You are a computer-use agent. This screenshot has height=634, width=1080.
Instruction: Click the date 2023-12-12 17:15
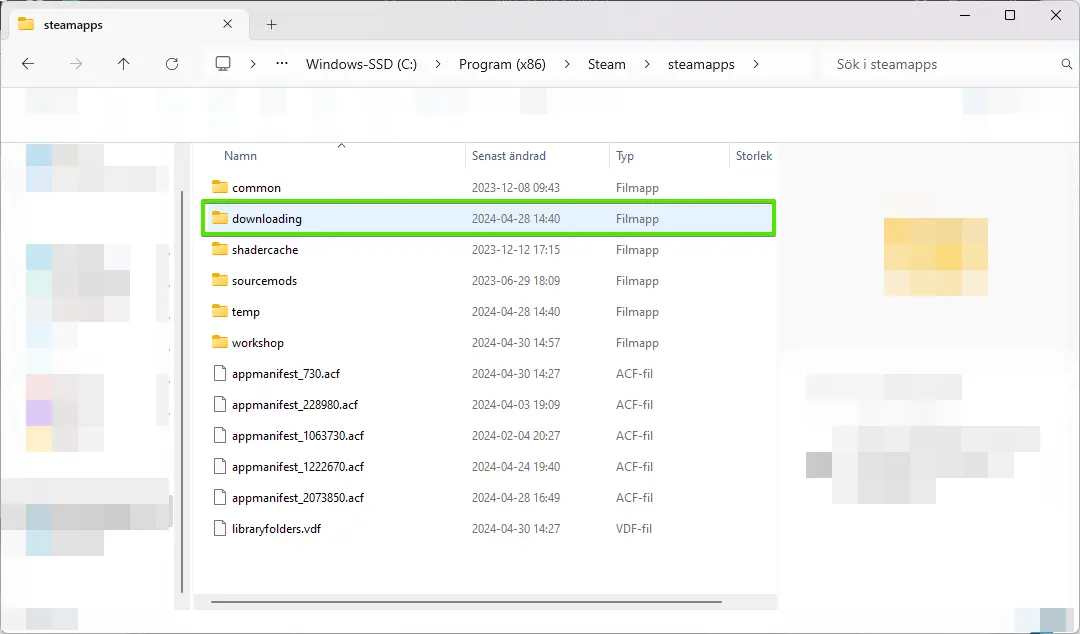tap(516, 249)
